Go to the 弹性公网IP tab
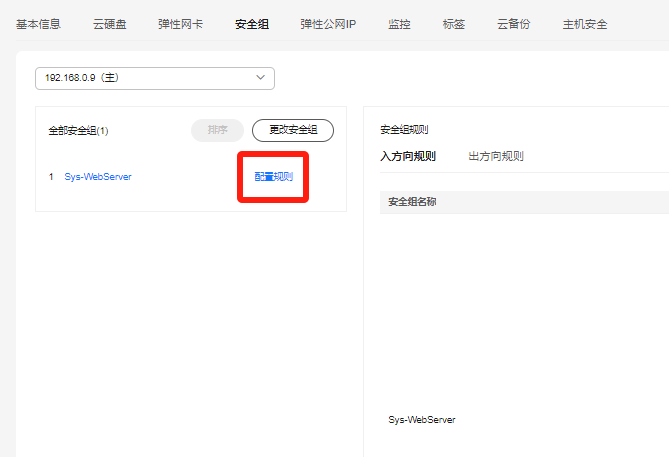669x457 pixels. (x=328, y=24)
